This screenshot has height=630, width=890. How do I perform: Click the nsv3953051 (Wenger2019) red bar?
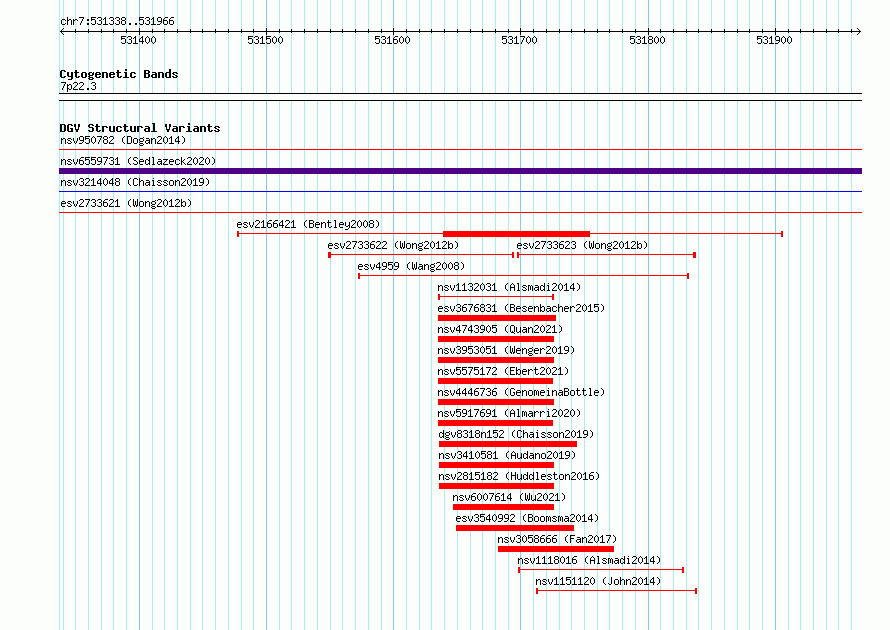496,360
